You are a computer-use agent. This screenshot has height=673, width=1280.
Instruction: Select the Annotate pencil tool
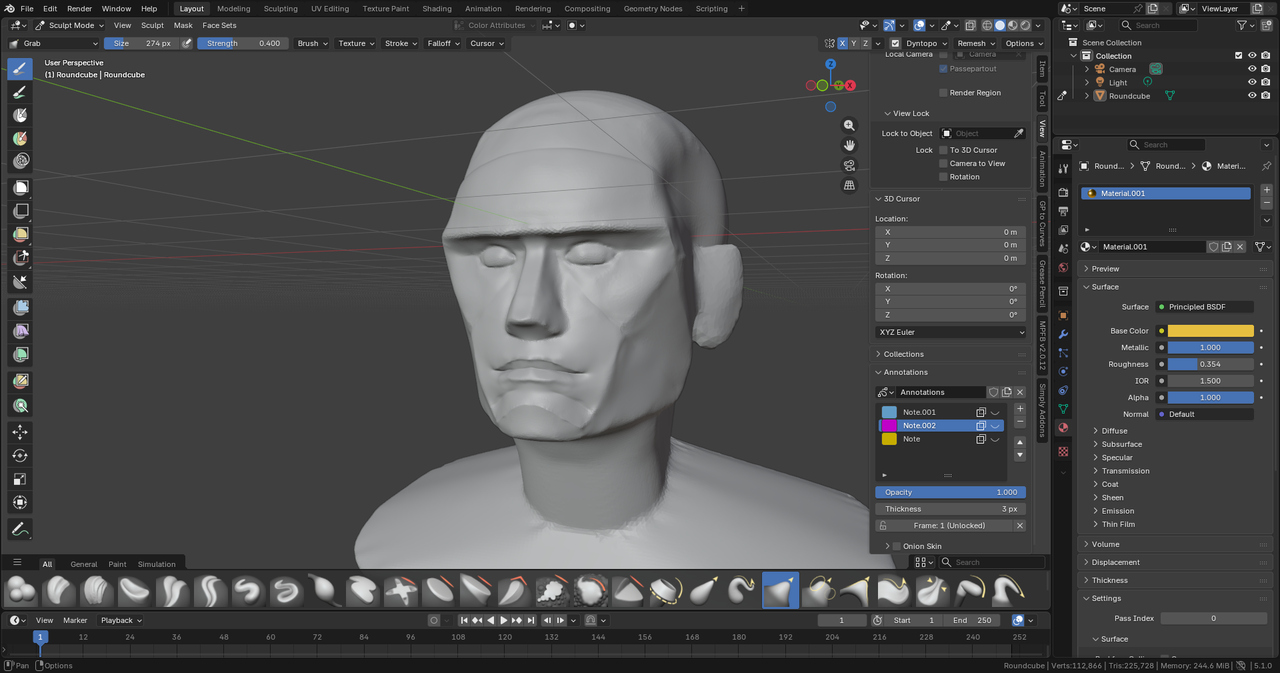[20, 529]
